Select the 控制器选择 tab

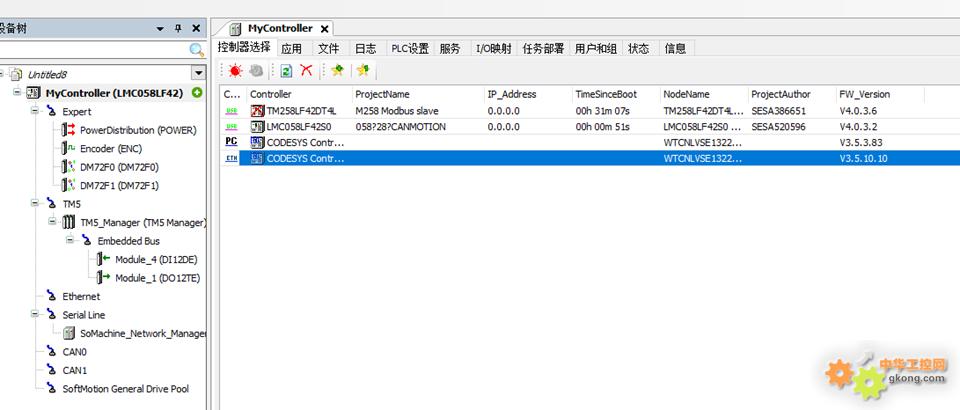[243, 48]
